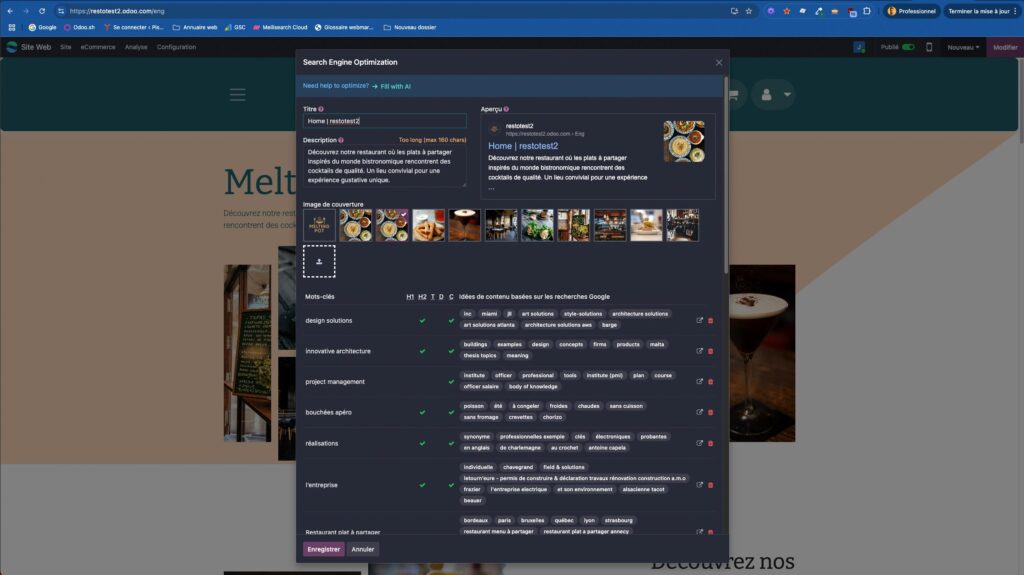1024x575 pixels.
Task: Bookmark this page with the star icon
Action: 749,11
